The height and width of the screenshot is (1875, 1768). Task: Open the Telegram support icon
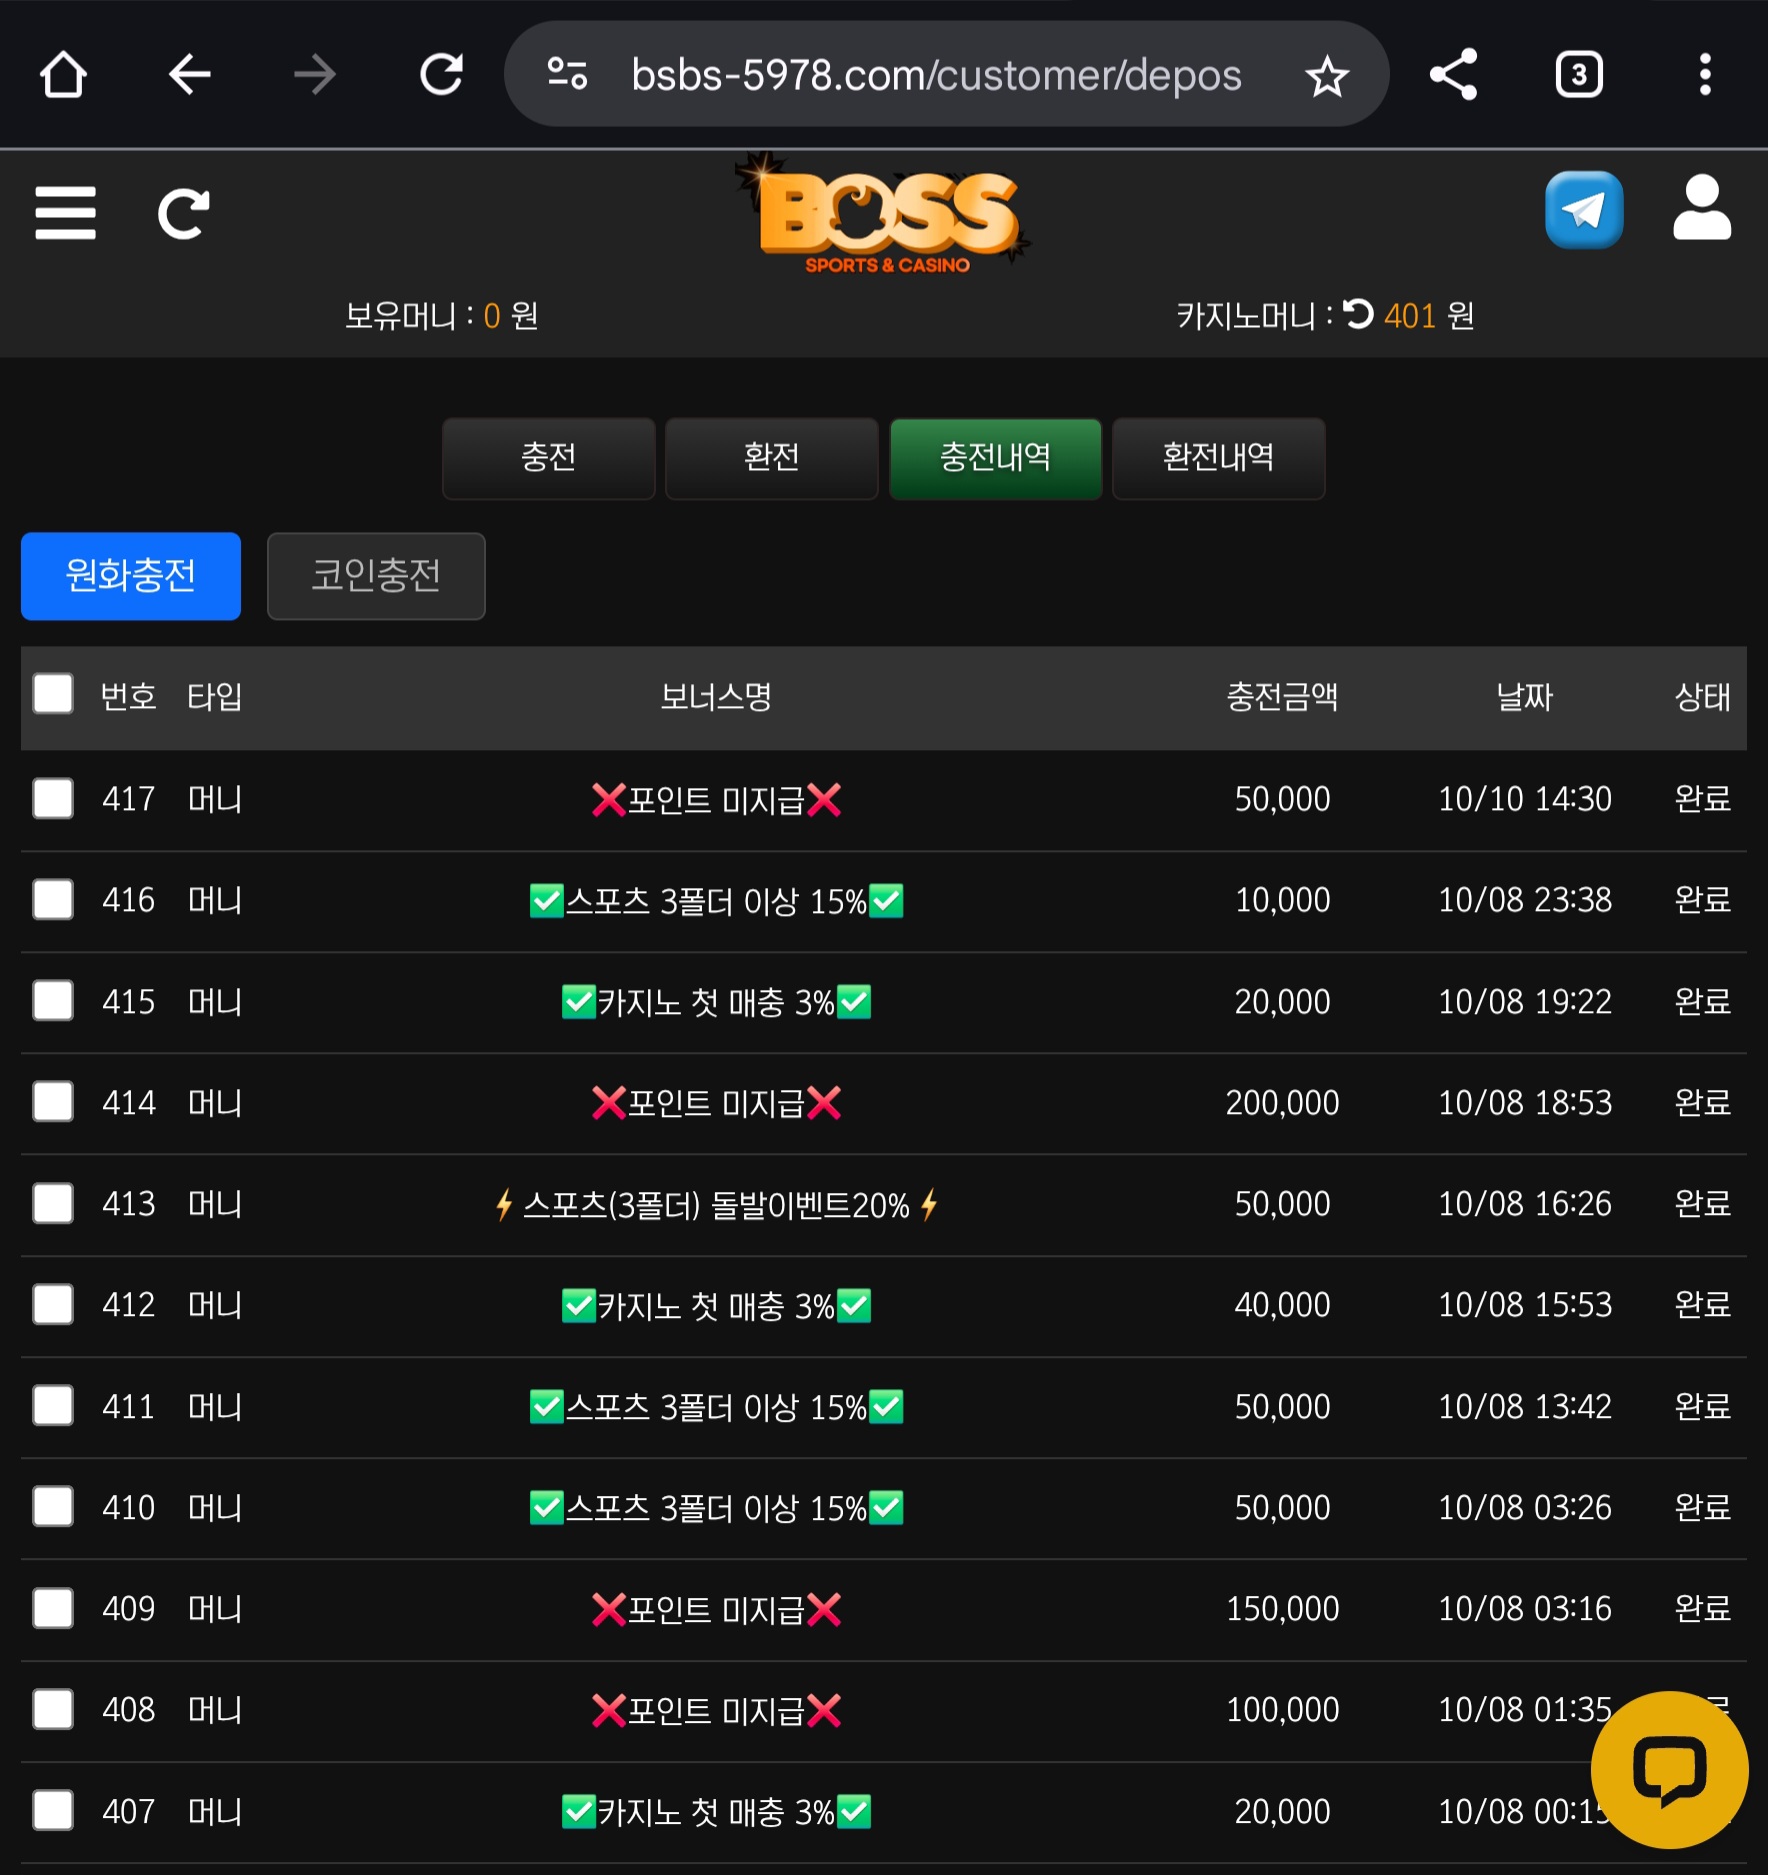[1583, 210]
